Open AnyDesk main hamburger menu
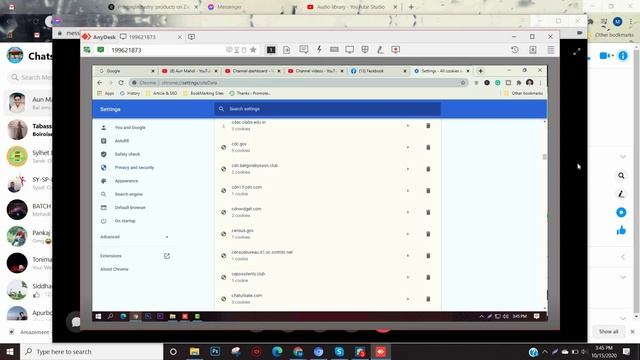Image resolution: width=640 pixels, height=360 pixels. coord(551,50)
